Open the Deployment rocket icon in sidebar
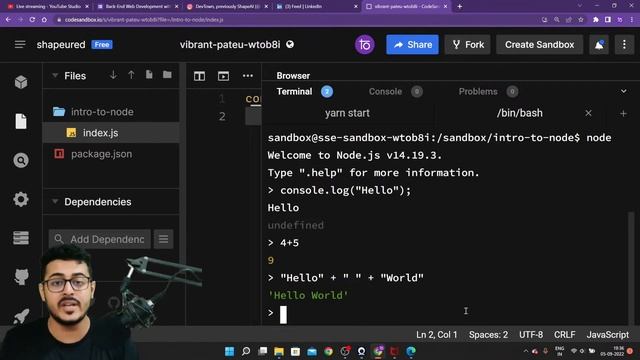 [21, 316]
